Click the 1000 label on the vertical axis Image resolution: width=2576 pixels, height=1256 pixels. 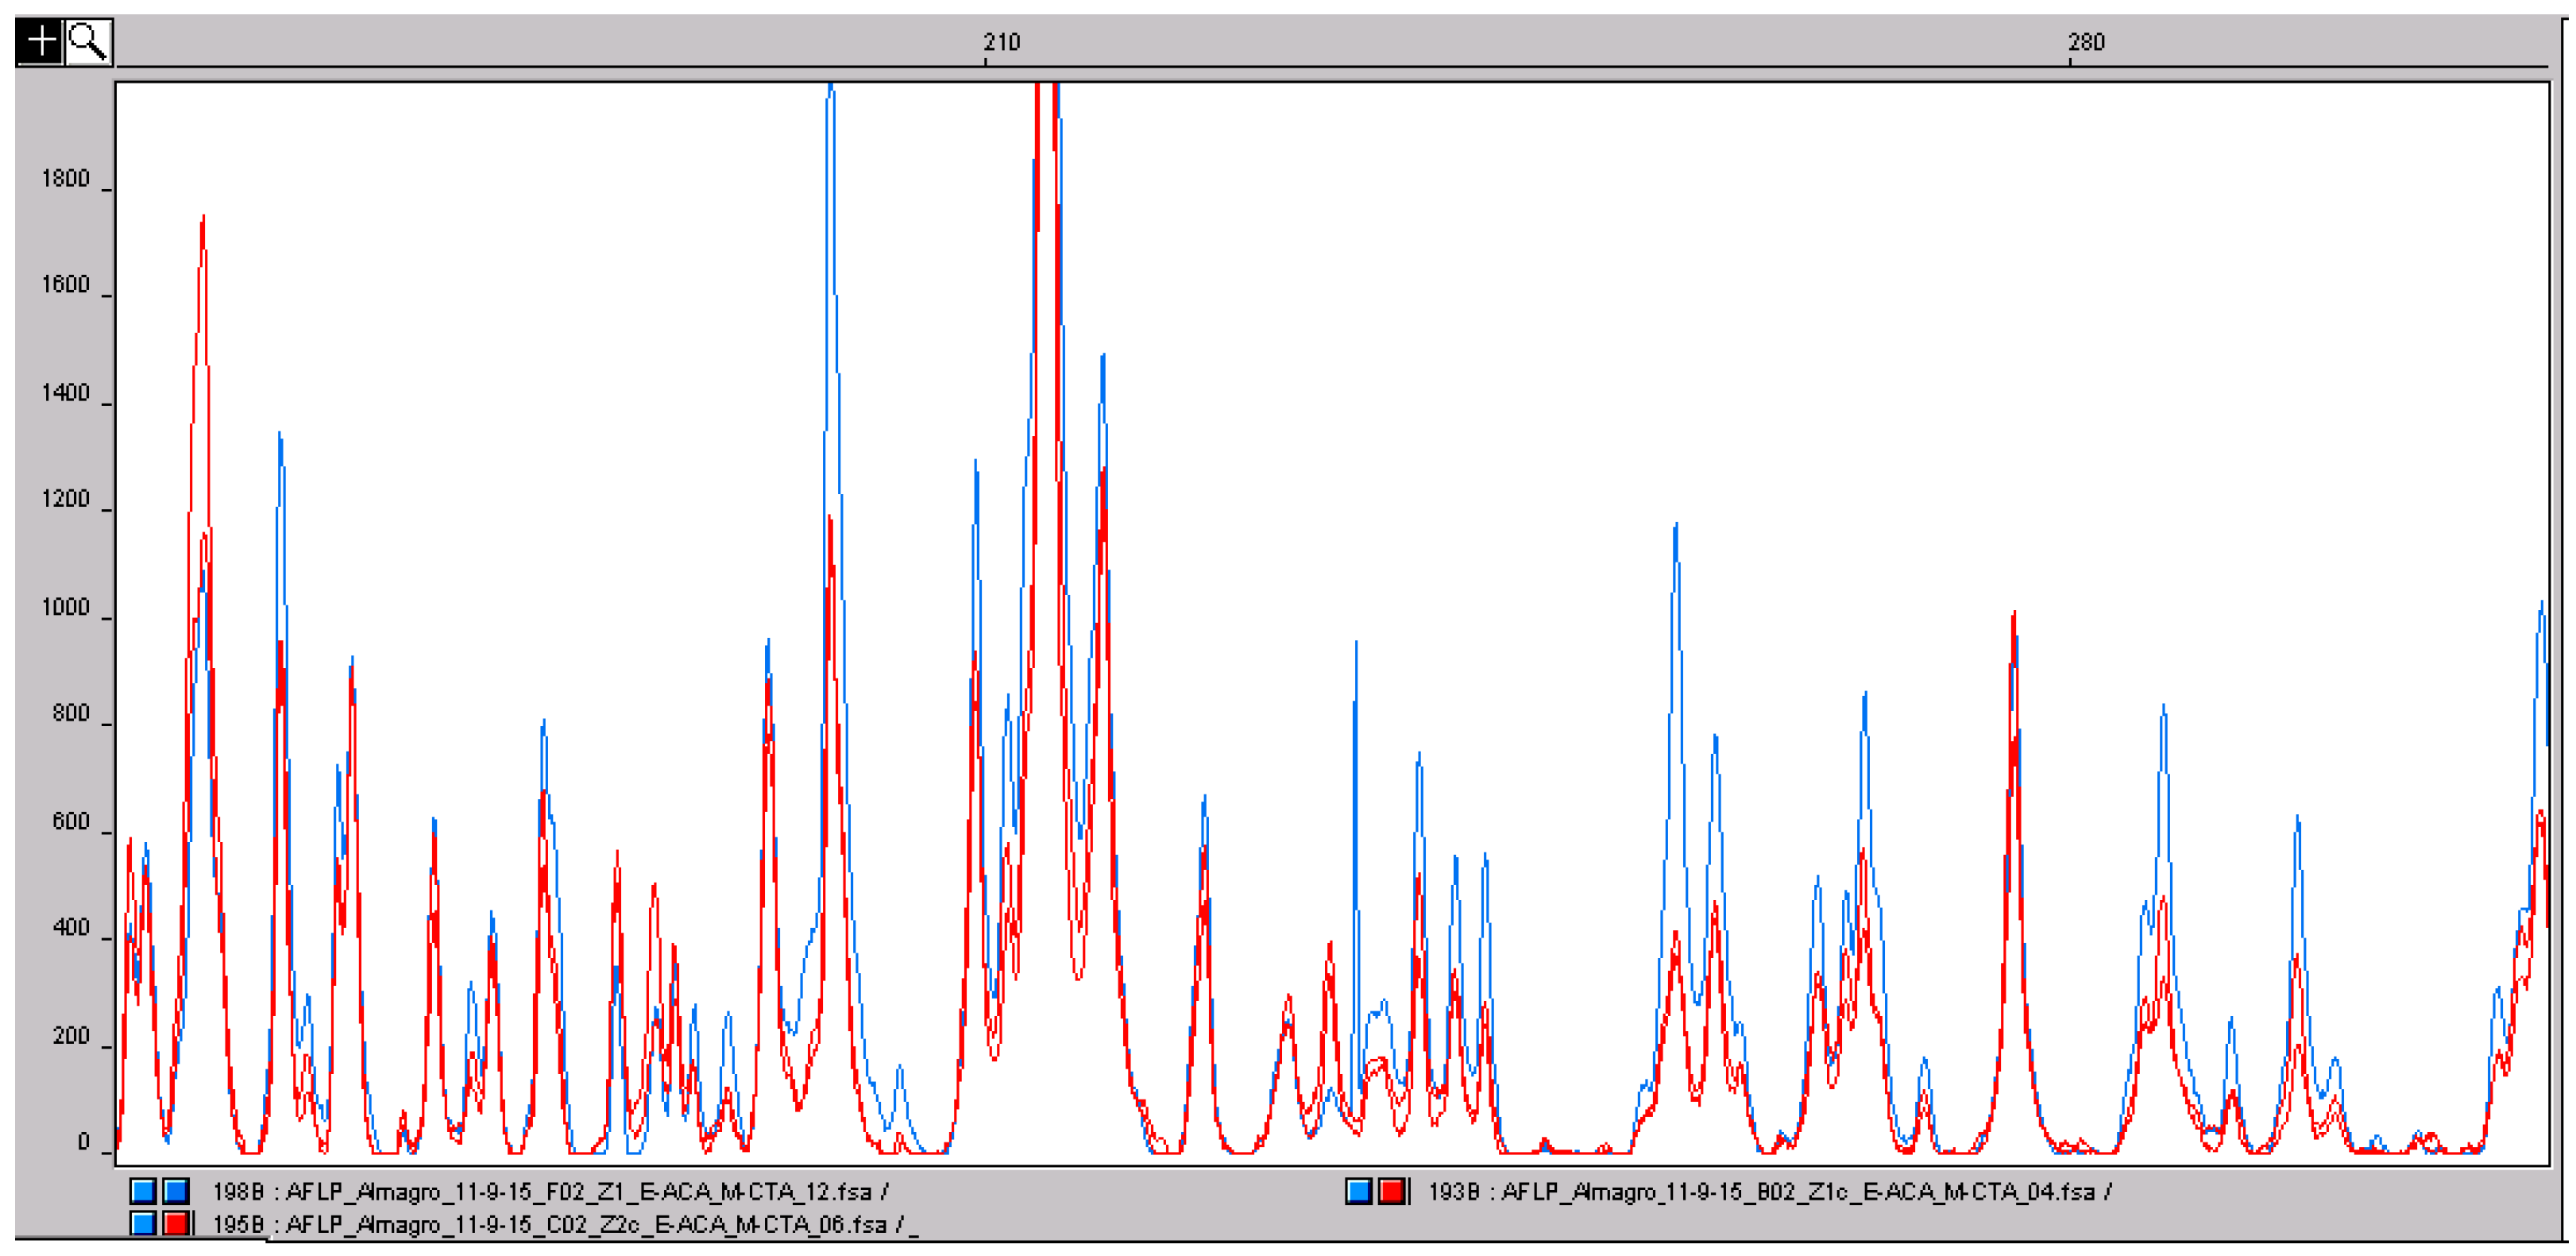65,608
